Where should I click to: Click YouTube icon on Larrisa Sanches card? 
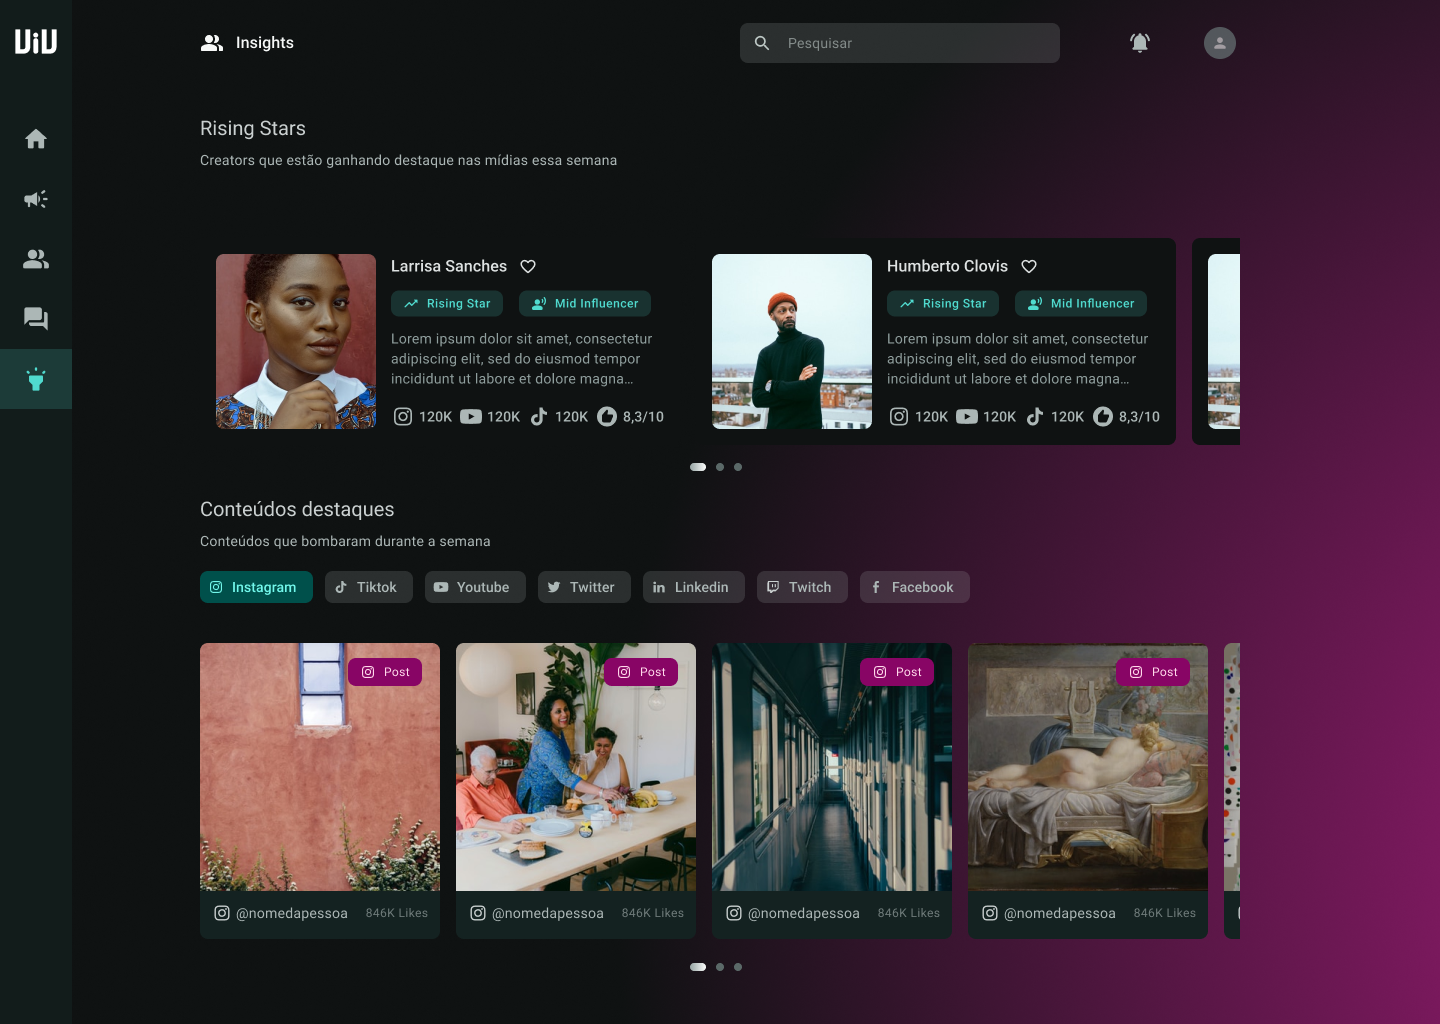pos(471,416)
